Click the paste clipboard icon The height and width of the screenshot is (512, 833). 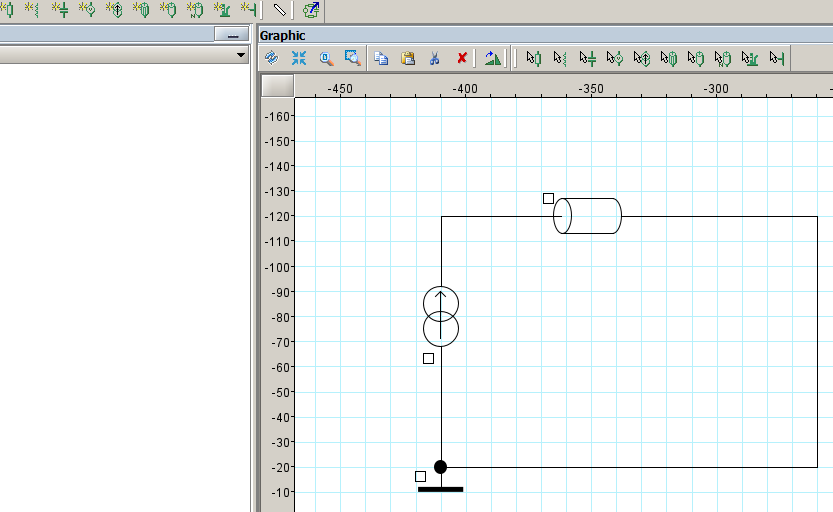[x=408, y=58]
